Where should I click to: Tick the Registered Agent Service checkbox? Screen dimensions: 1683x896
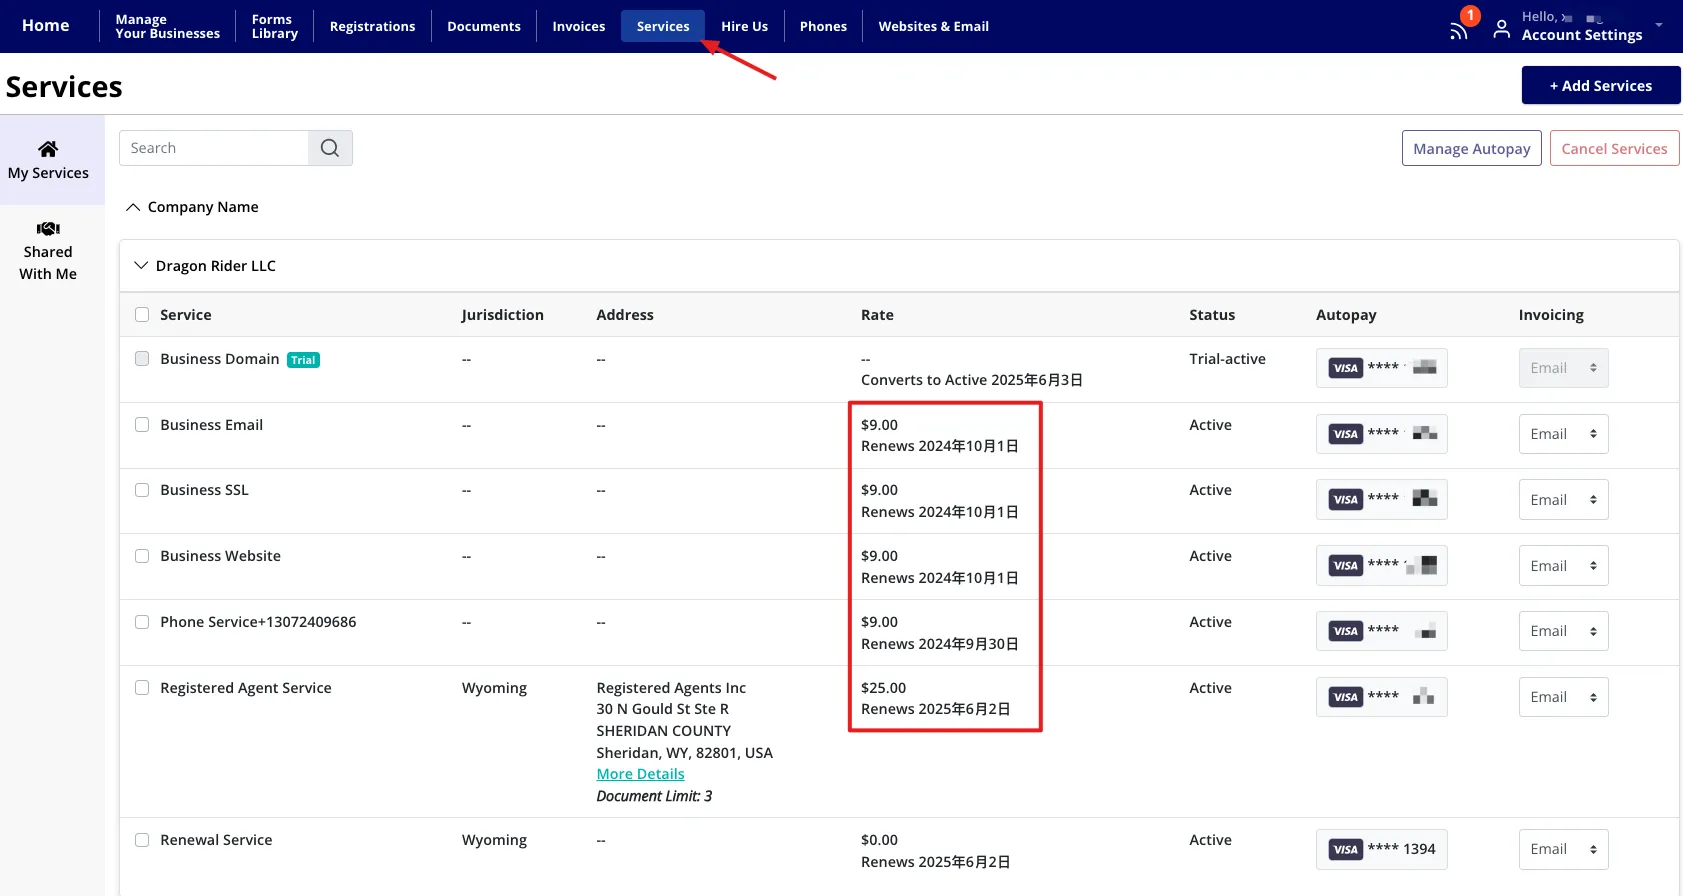coord(142,688)
